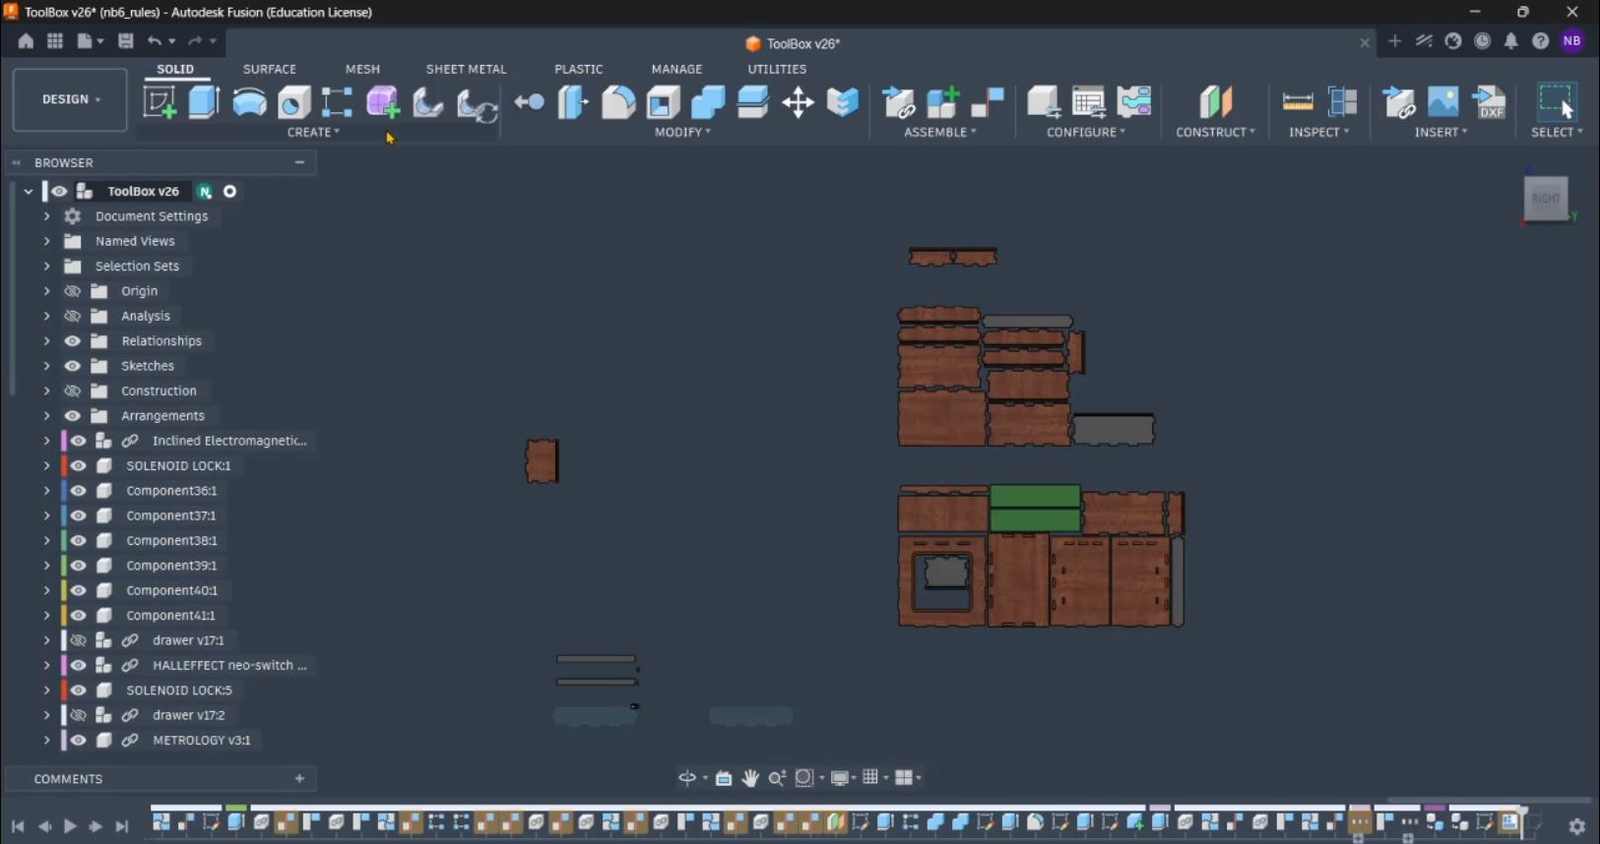Select the Create Form tool
The height and width of the screenshot is (844, 1600).
click(382, 102)
